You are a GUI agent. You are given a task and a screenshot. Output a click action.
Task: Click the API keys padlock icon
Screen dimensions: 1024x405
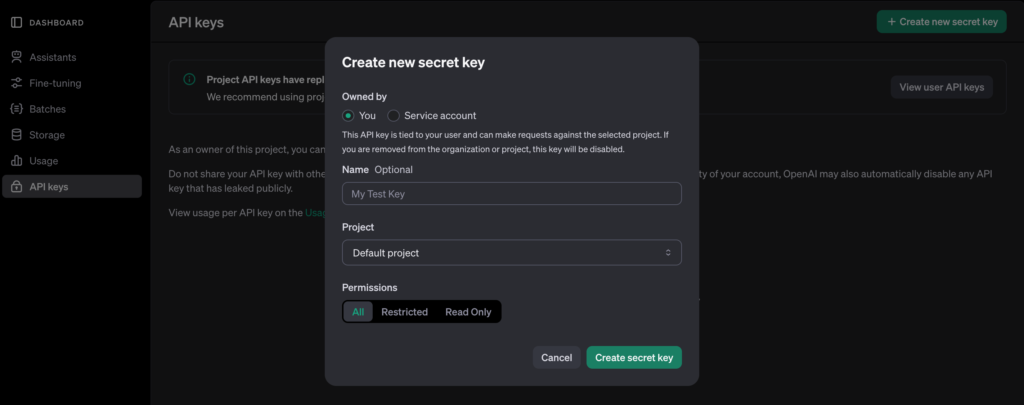(16, 187)
